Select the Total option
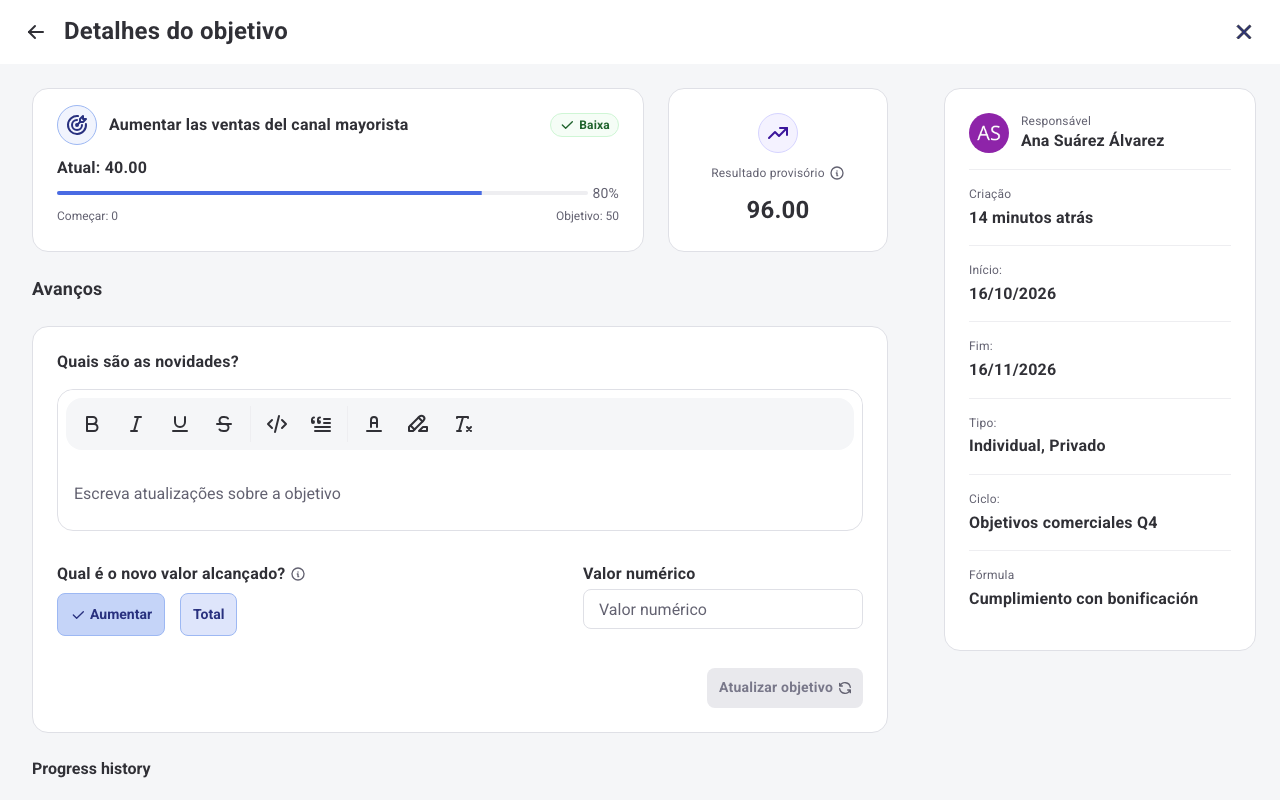 (x=208, y=614)
